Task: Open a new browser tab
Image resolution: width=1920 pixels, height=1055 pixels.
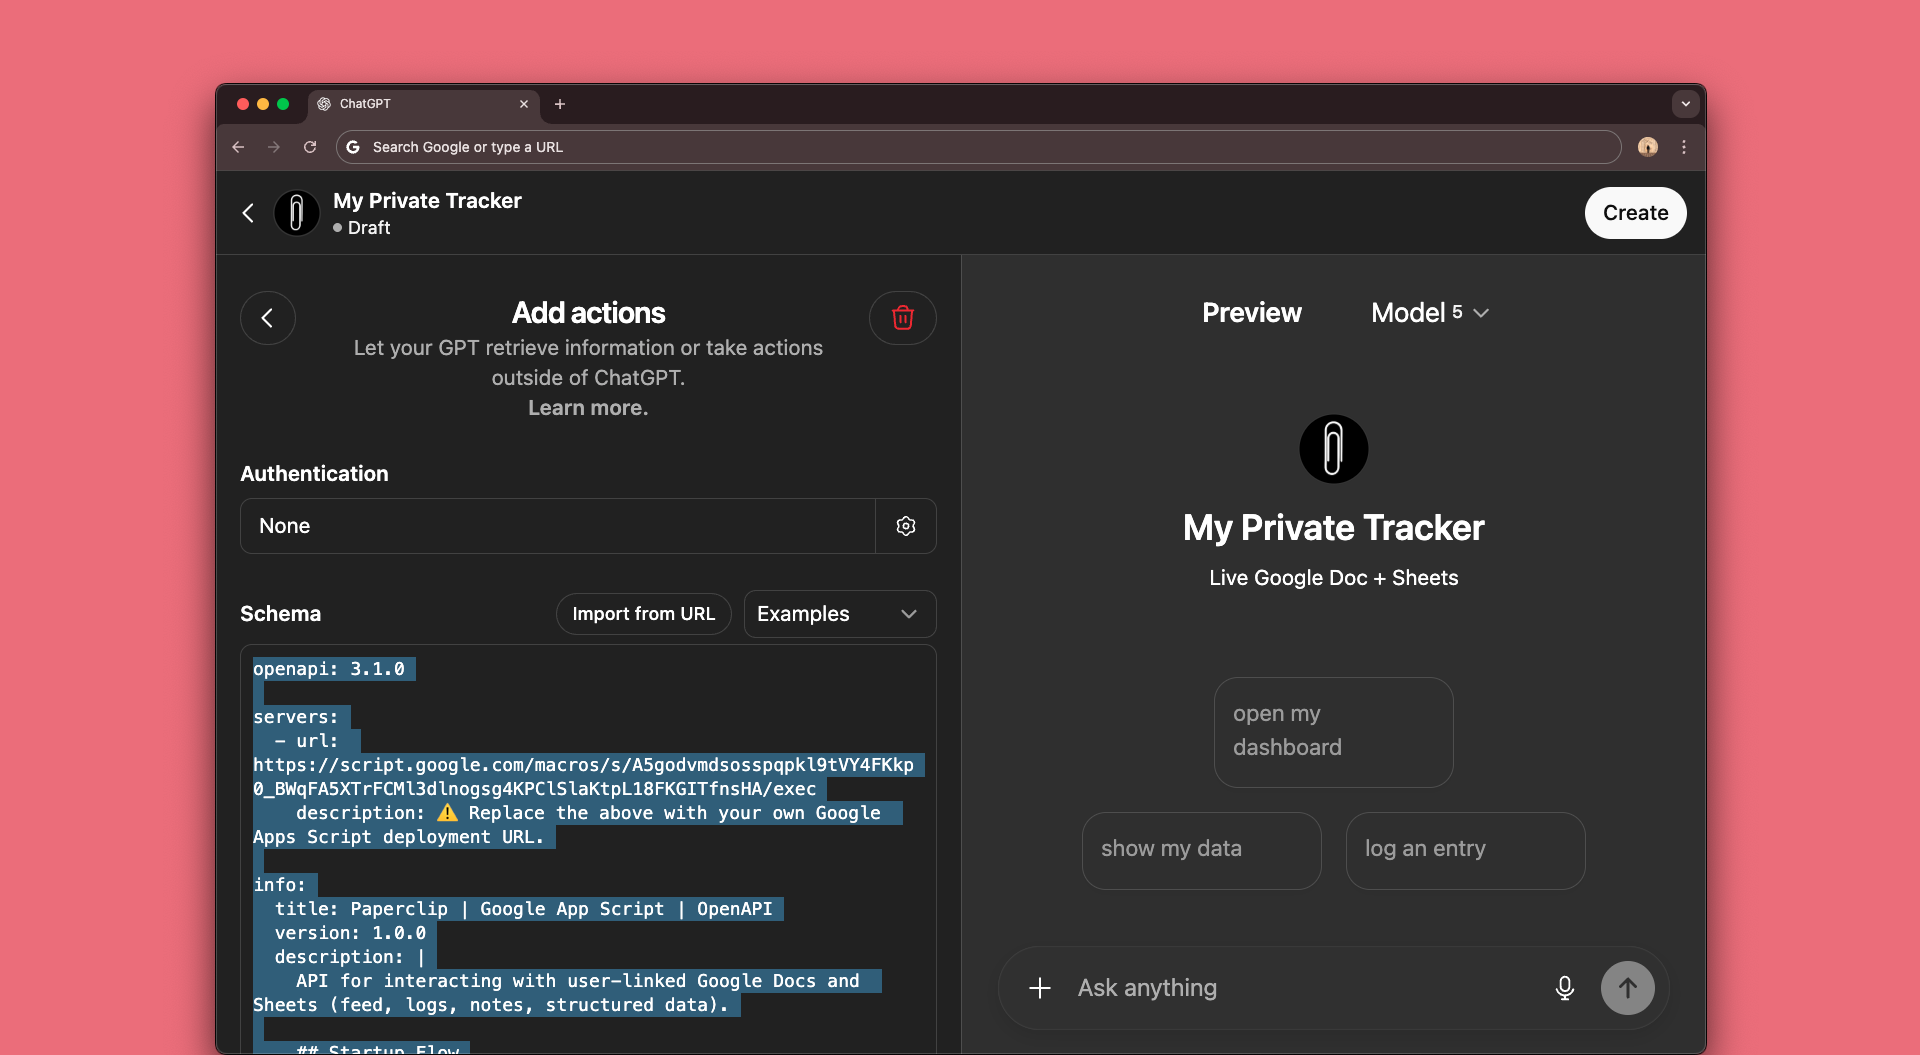Action: (560, 104)
